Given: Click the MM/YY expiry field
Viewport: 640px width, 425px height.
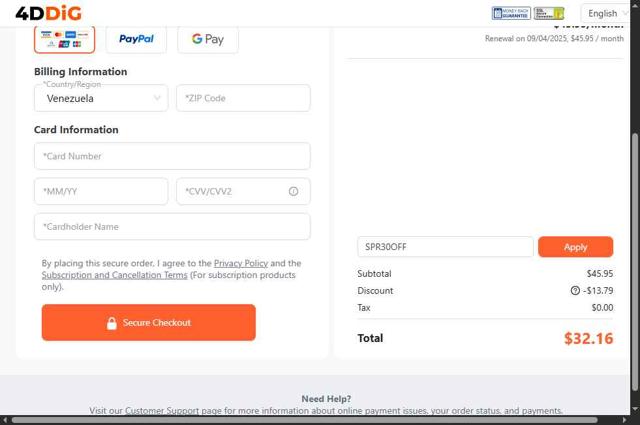Looking at the screenshot, I should (x=101, y=191).
